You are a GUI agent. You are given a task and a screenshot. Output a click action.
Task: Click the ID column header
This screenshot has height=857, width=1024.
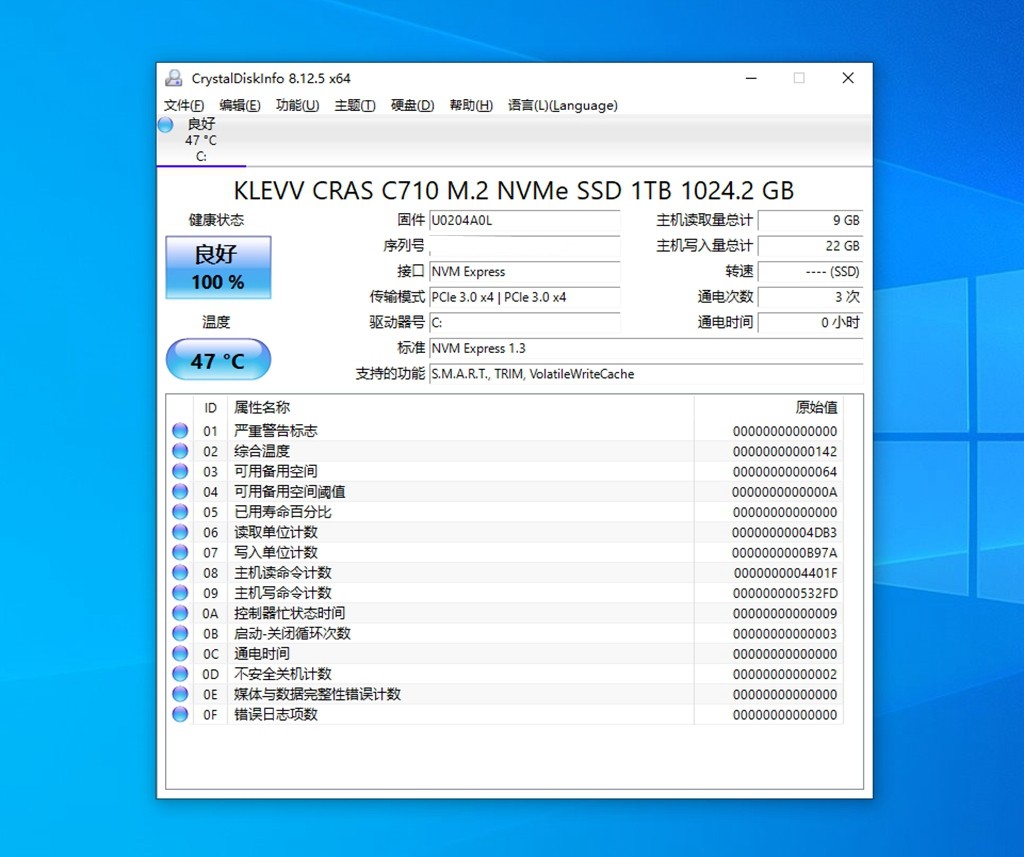210,408
